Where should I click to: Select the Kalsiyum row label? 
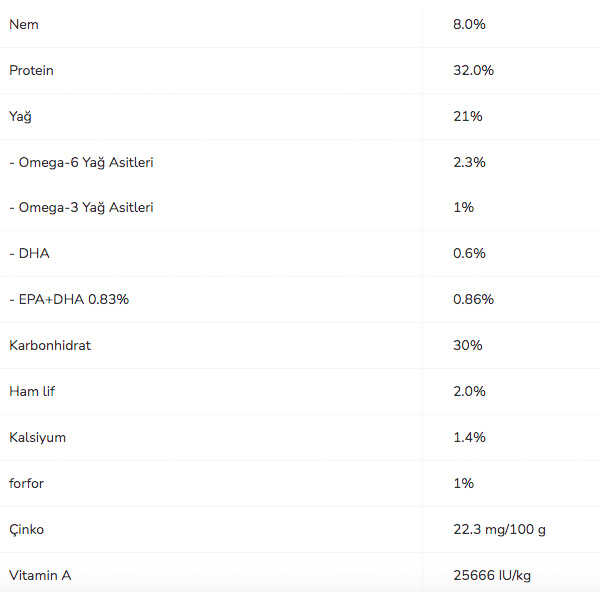coord(37,438)
